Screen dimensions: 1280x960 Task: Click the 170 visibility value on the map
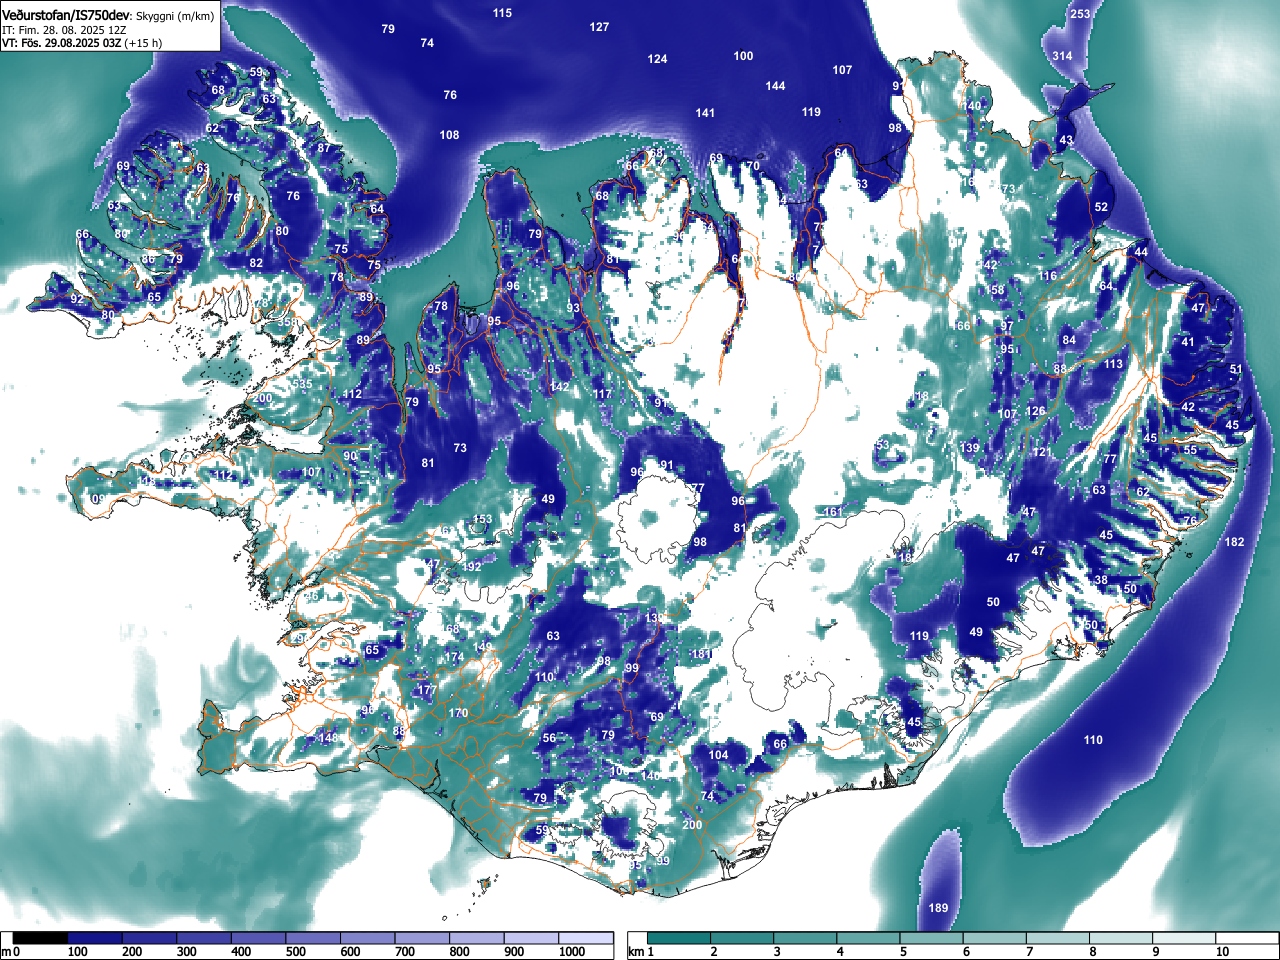click(x=458, y=713)
